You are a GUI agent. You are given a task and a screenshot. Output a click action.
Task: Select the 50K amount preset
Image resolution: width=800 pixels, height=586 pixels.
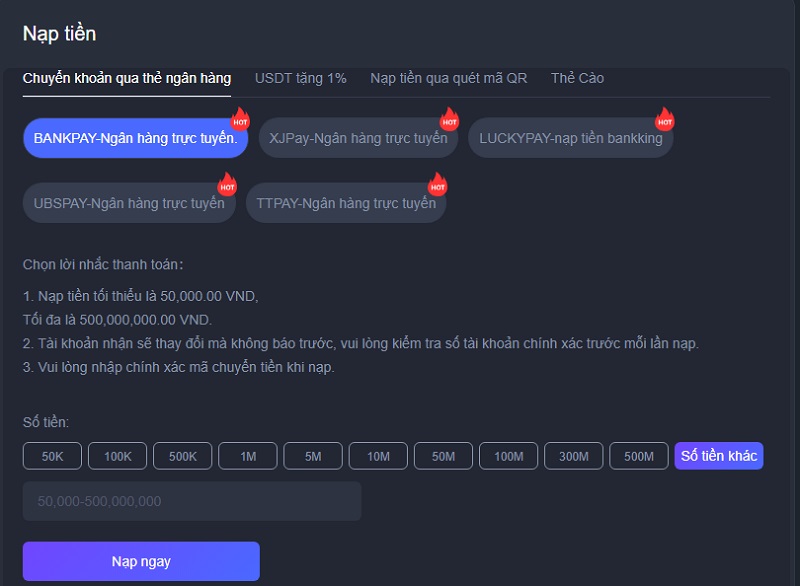(53, 456)
